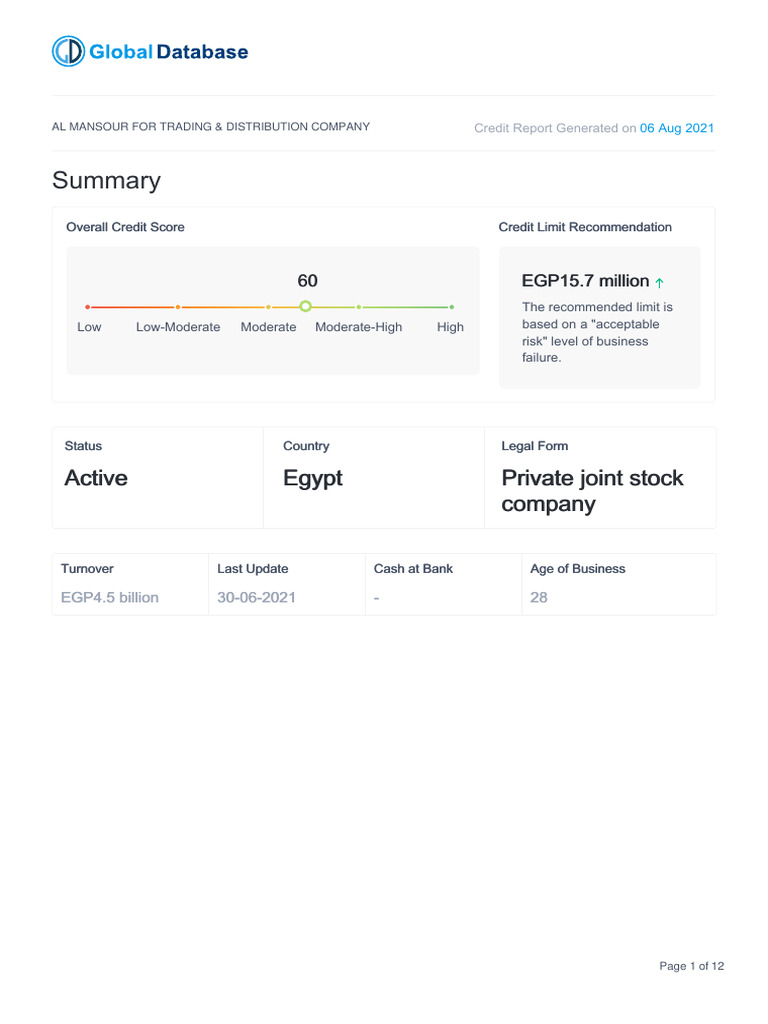Viewport: 768px width, 1024px height.
Task: Click the EGP15.7 million credit limit value
Action: click(585, 281)
